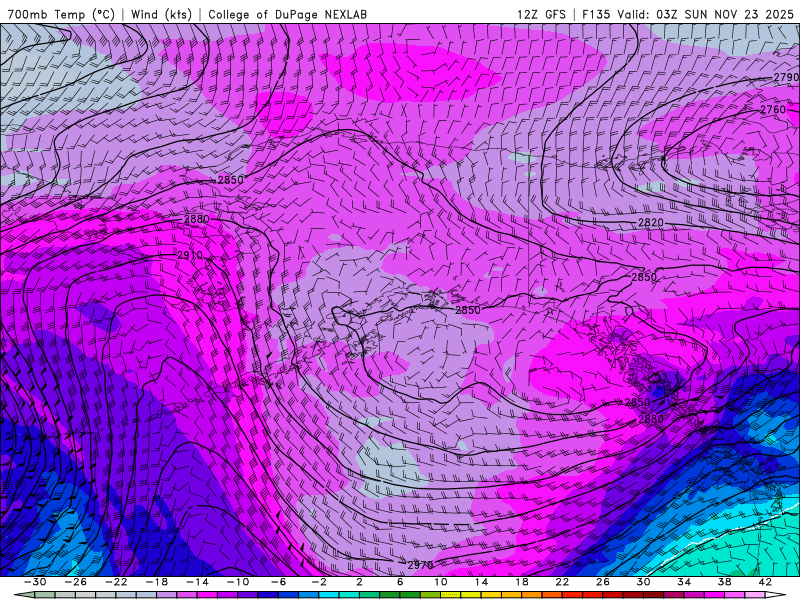
Task: Select the 10 label on the color scale
Action: click(441, 582)
